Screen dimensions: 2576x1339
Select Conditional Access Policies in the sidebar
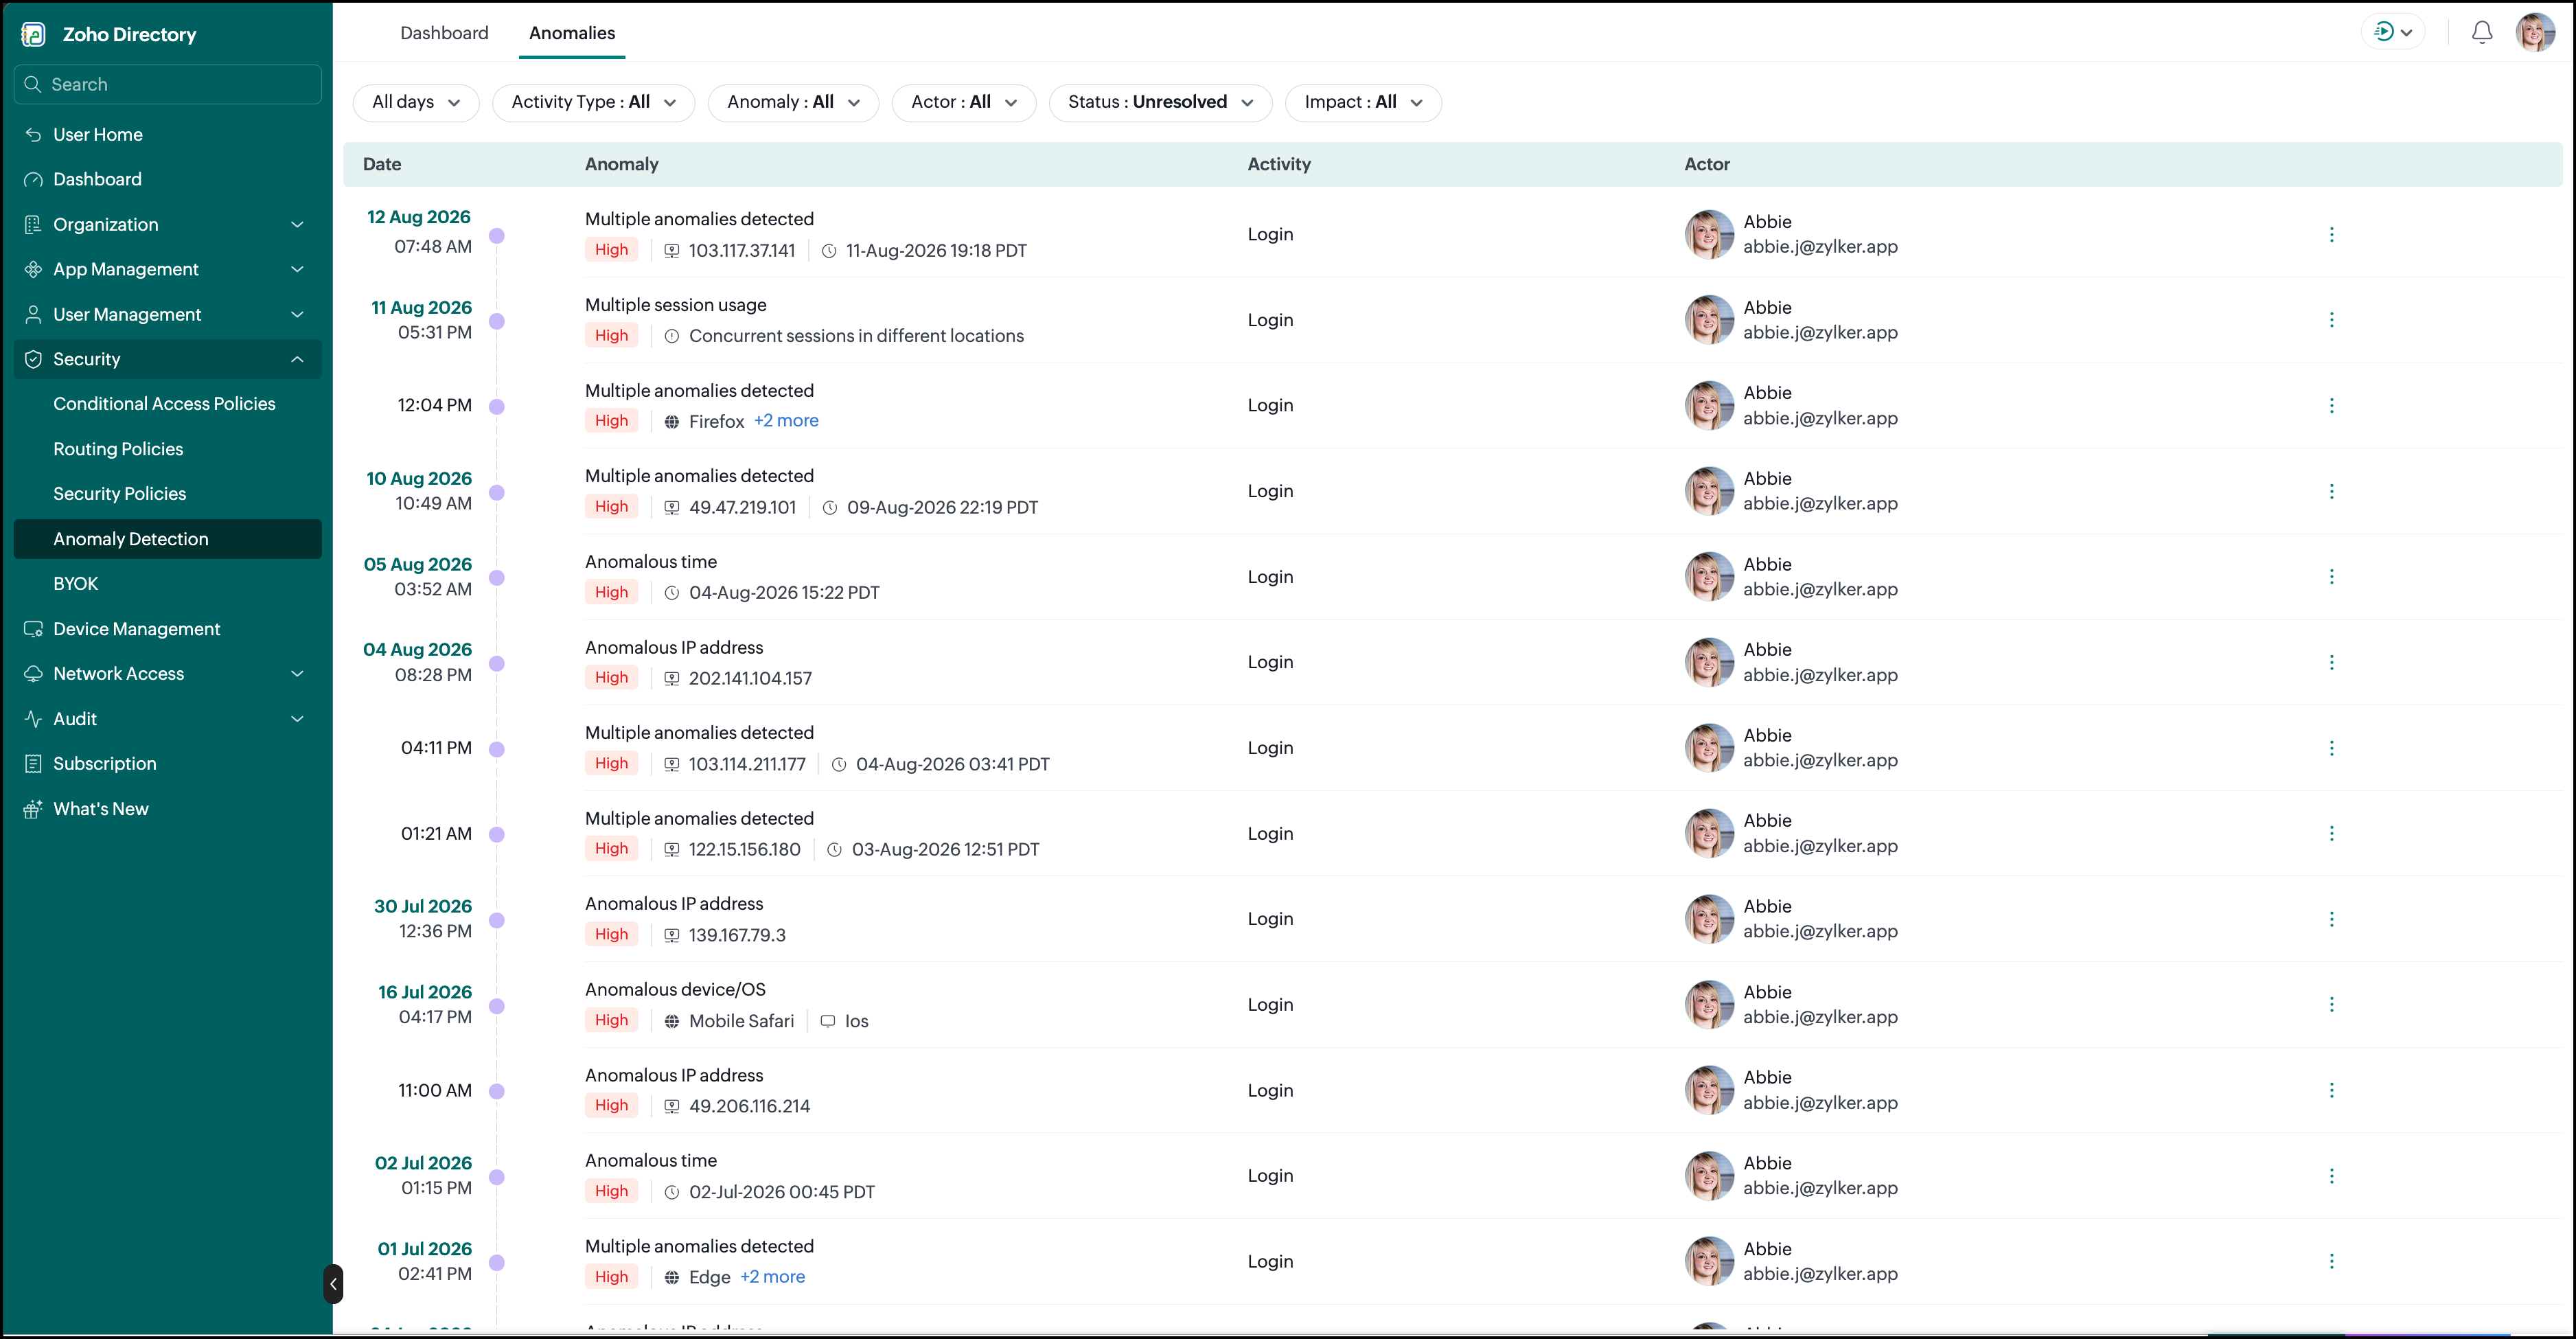pos(164,404)
